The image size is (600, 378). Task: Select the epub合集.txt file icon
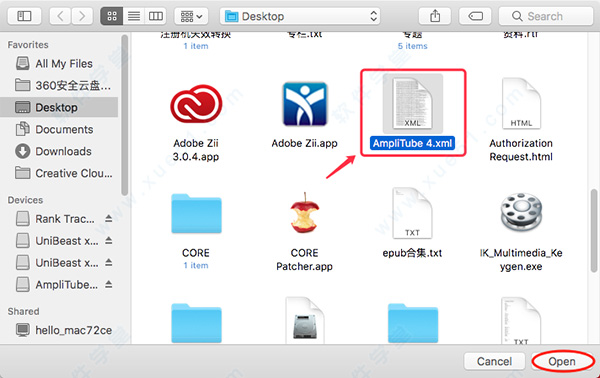click(x=412, y=213)
